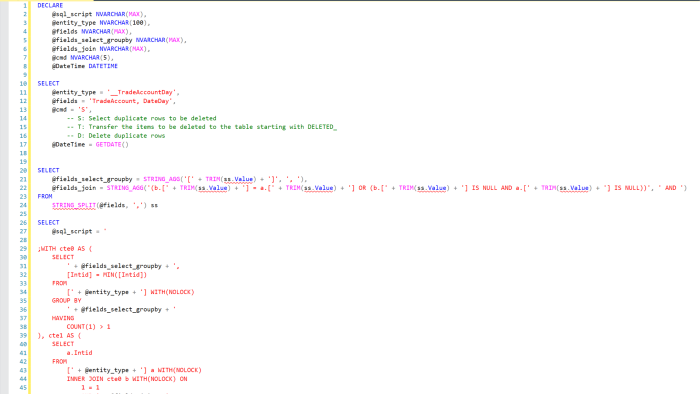Image resolution: width=700 pixels, height=394 pixels.
Task: Click '@fields_select_groupby NVARCHAR(MAX)' on line 5
Action: pyautogui.click(x=118, y=40)
